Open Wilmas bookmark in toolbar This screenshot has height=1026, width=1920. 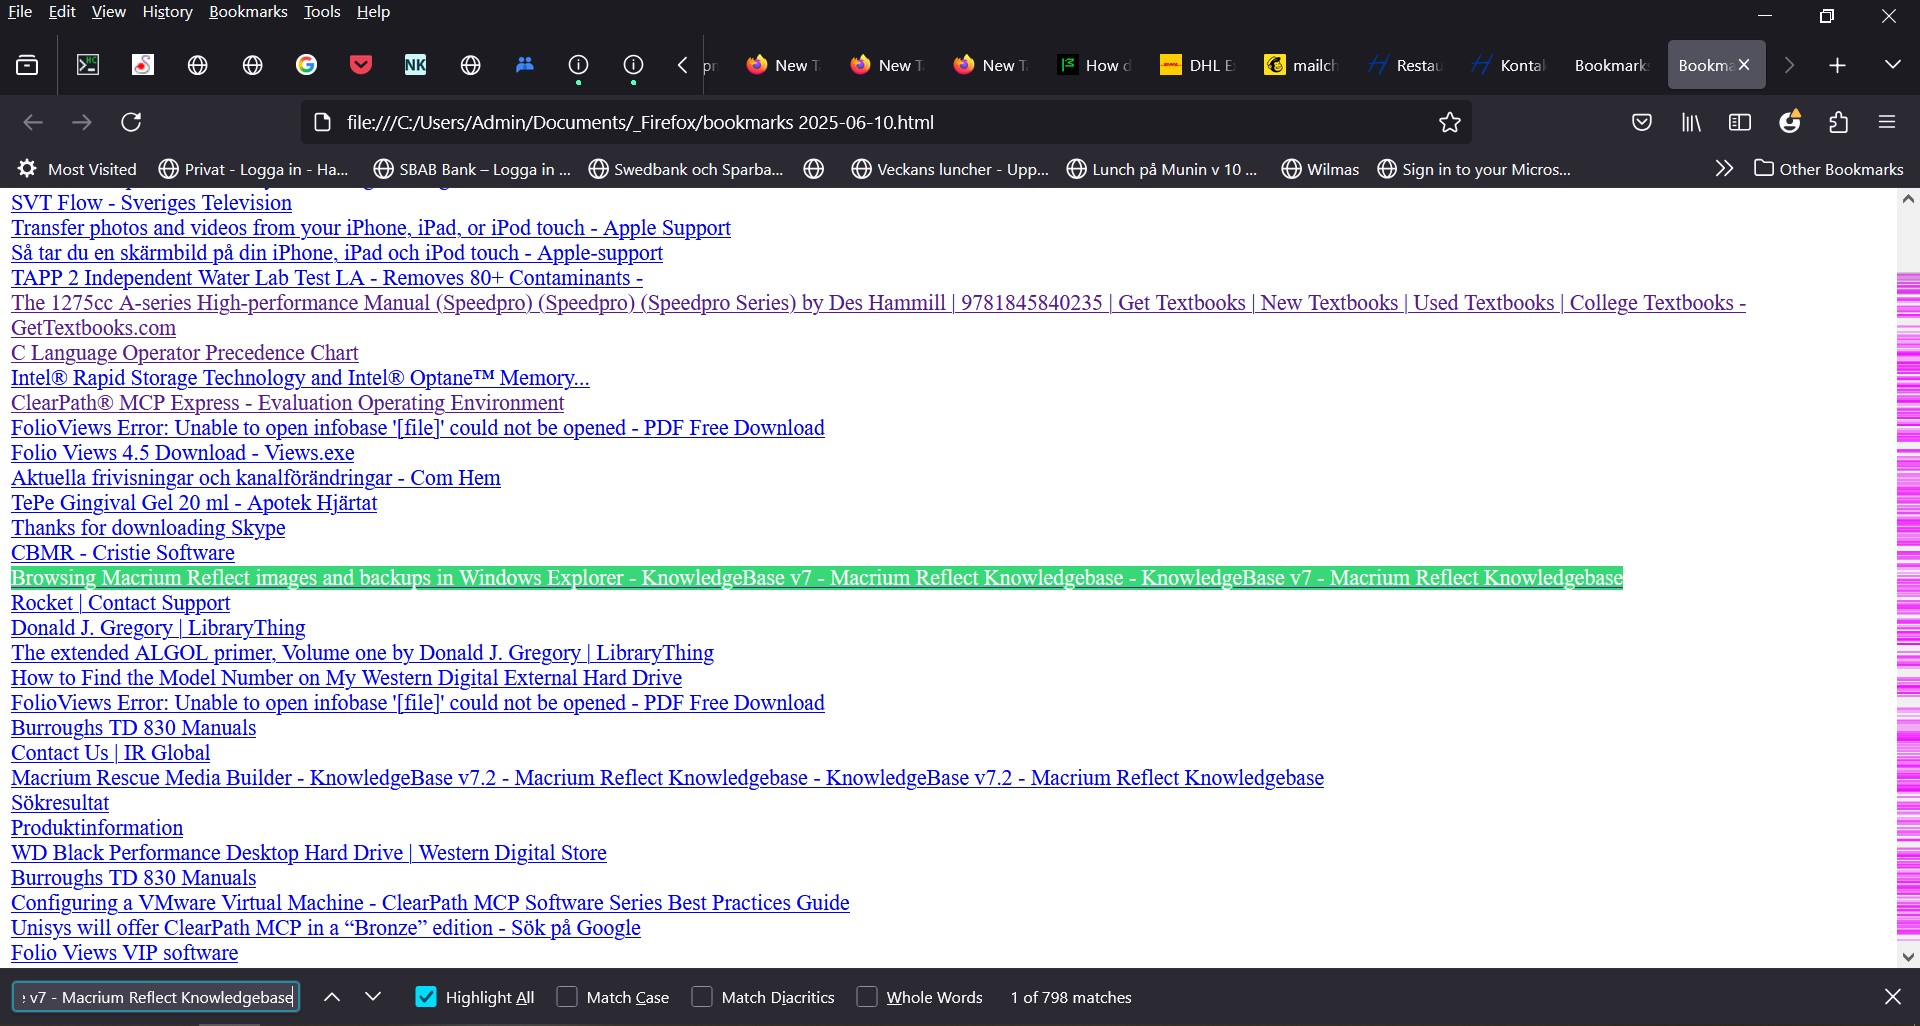click(x=1320, y=169)
